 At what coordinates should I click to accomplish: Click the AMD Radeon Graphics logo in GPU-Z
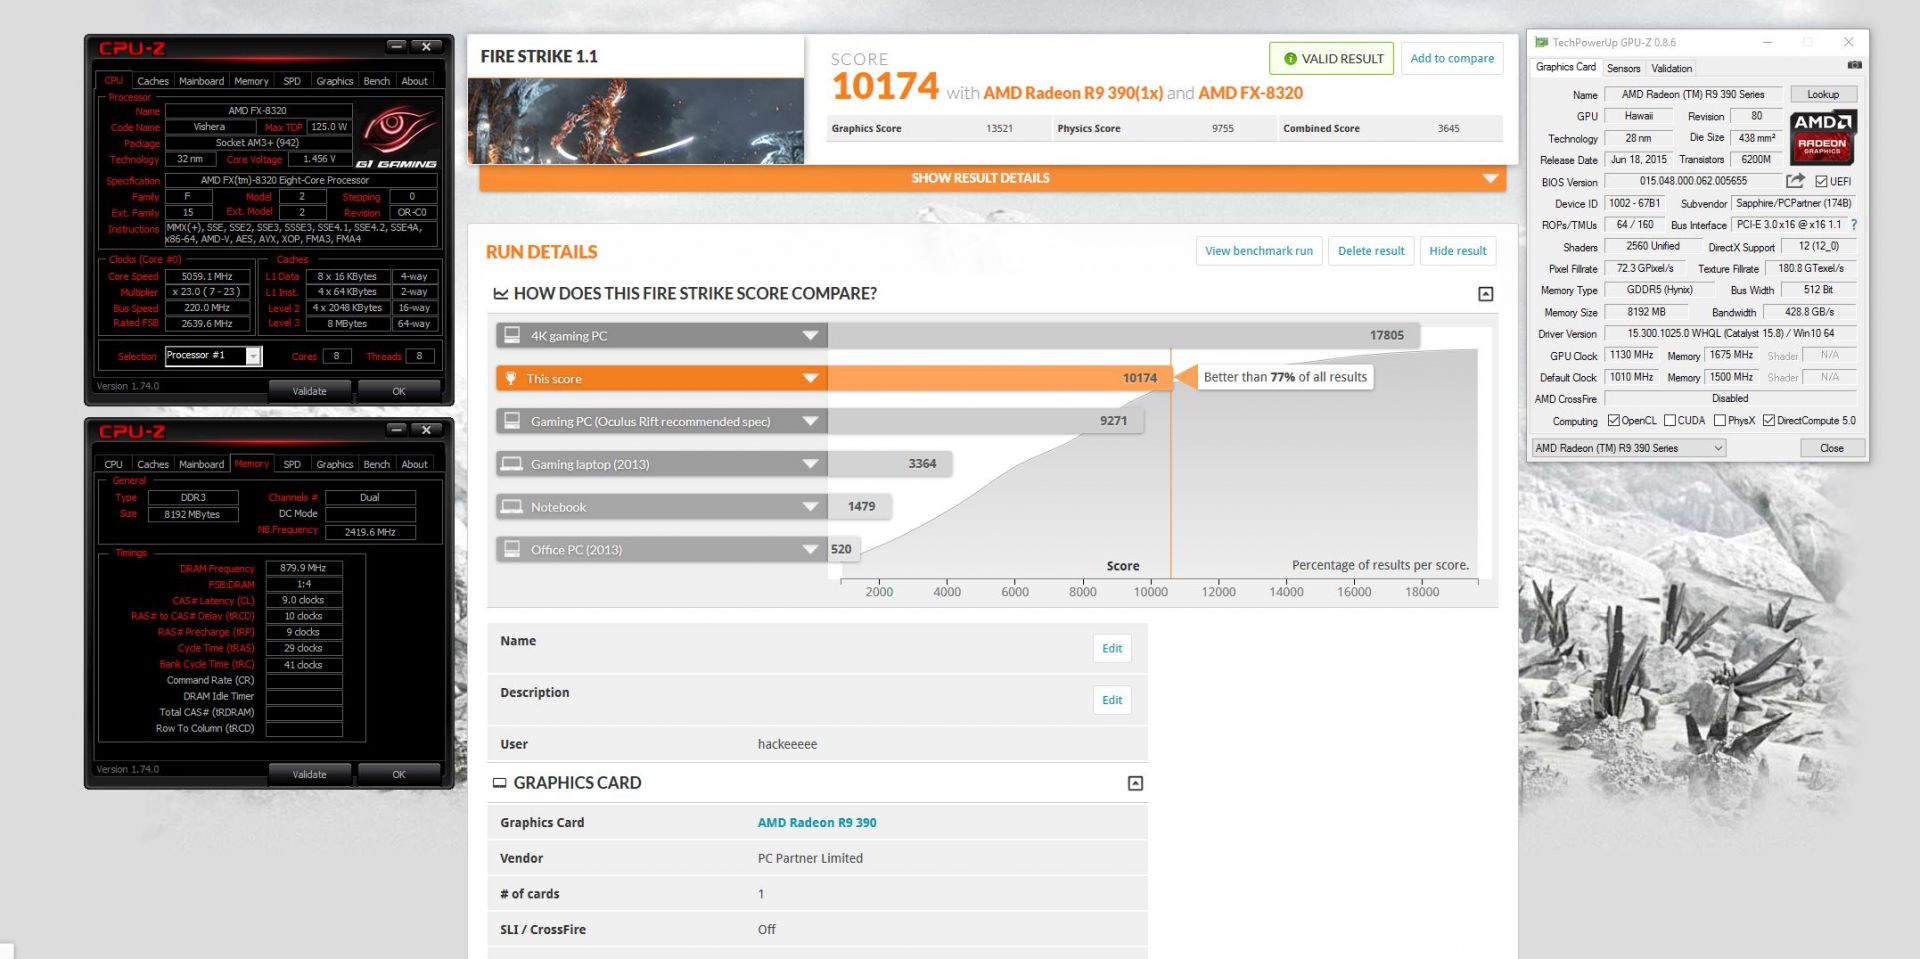pos(1822,137)
